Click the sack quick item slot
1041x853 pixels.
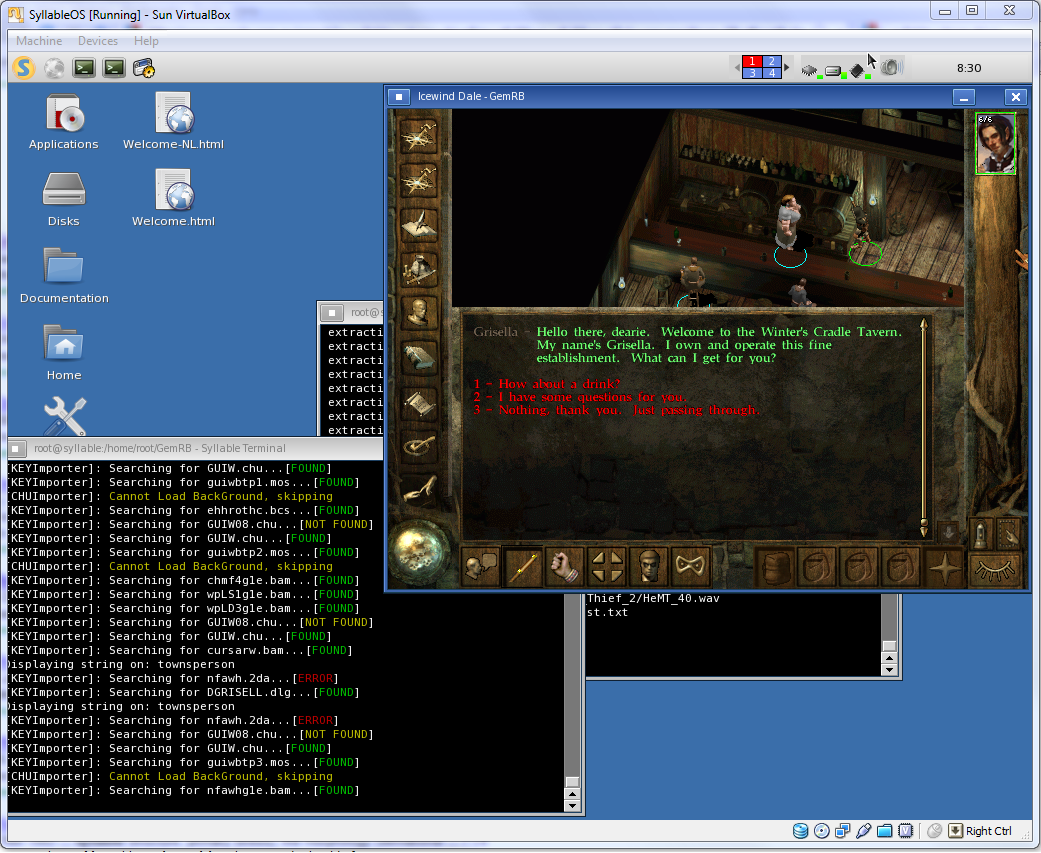pyautogui.click(x=775, y=568)
